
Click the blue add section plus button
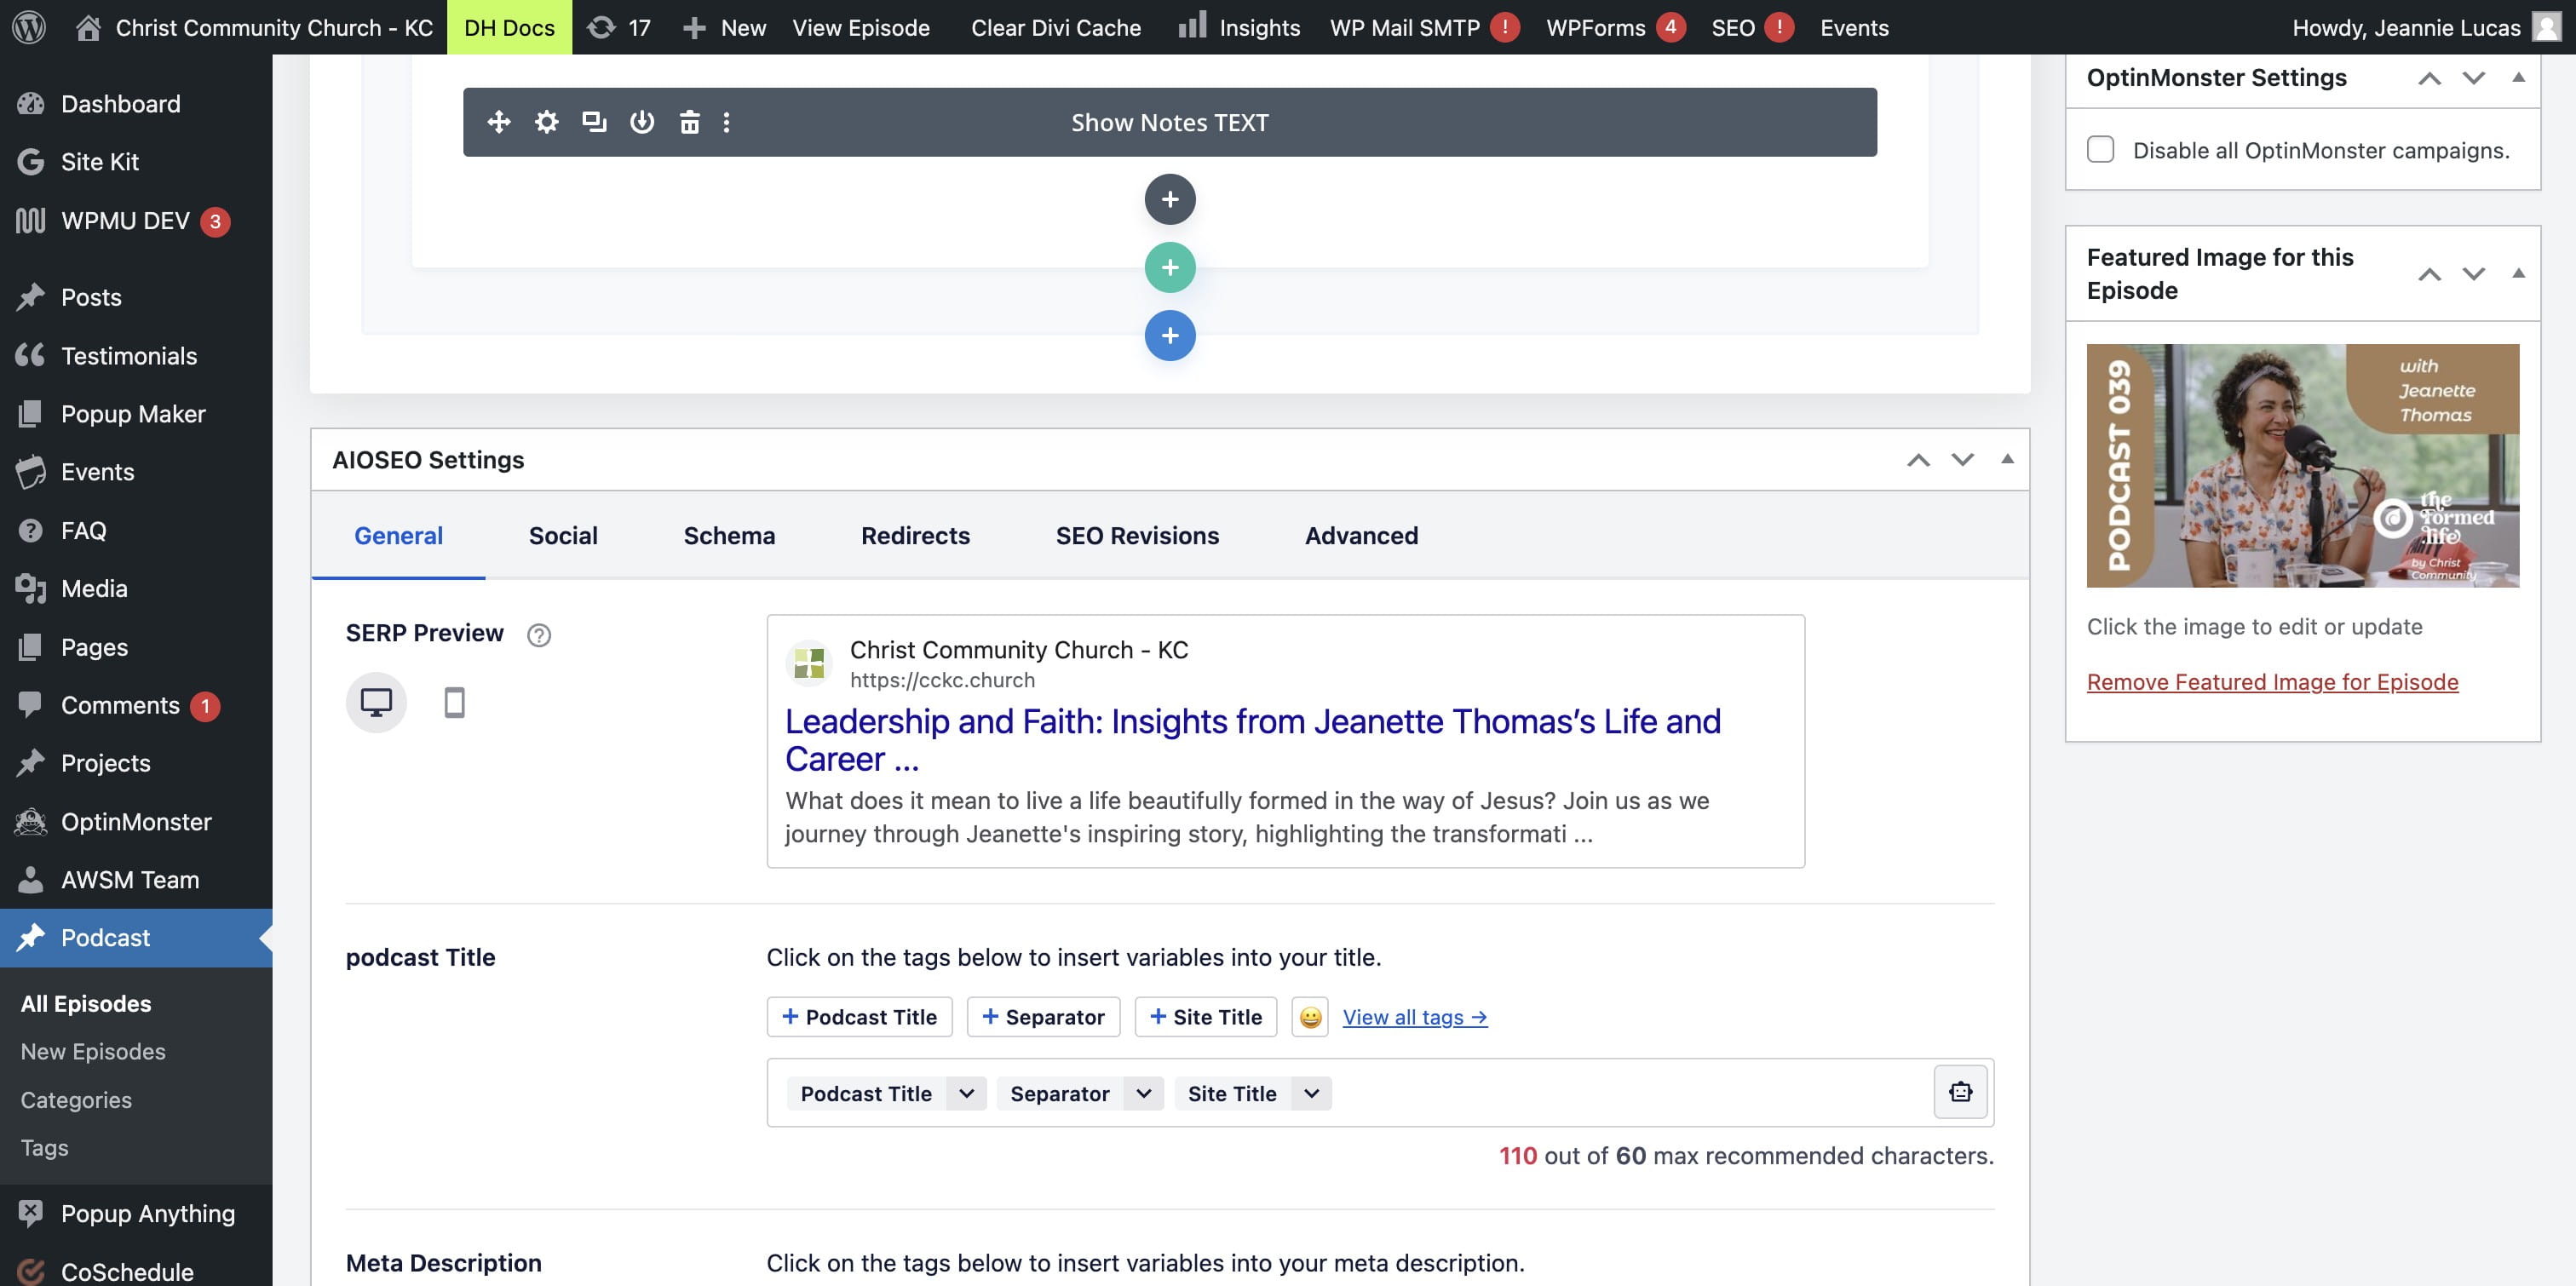1170,335
